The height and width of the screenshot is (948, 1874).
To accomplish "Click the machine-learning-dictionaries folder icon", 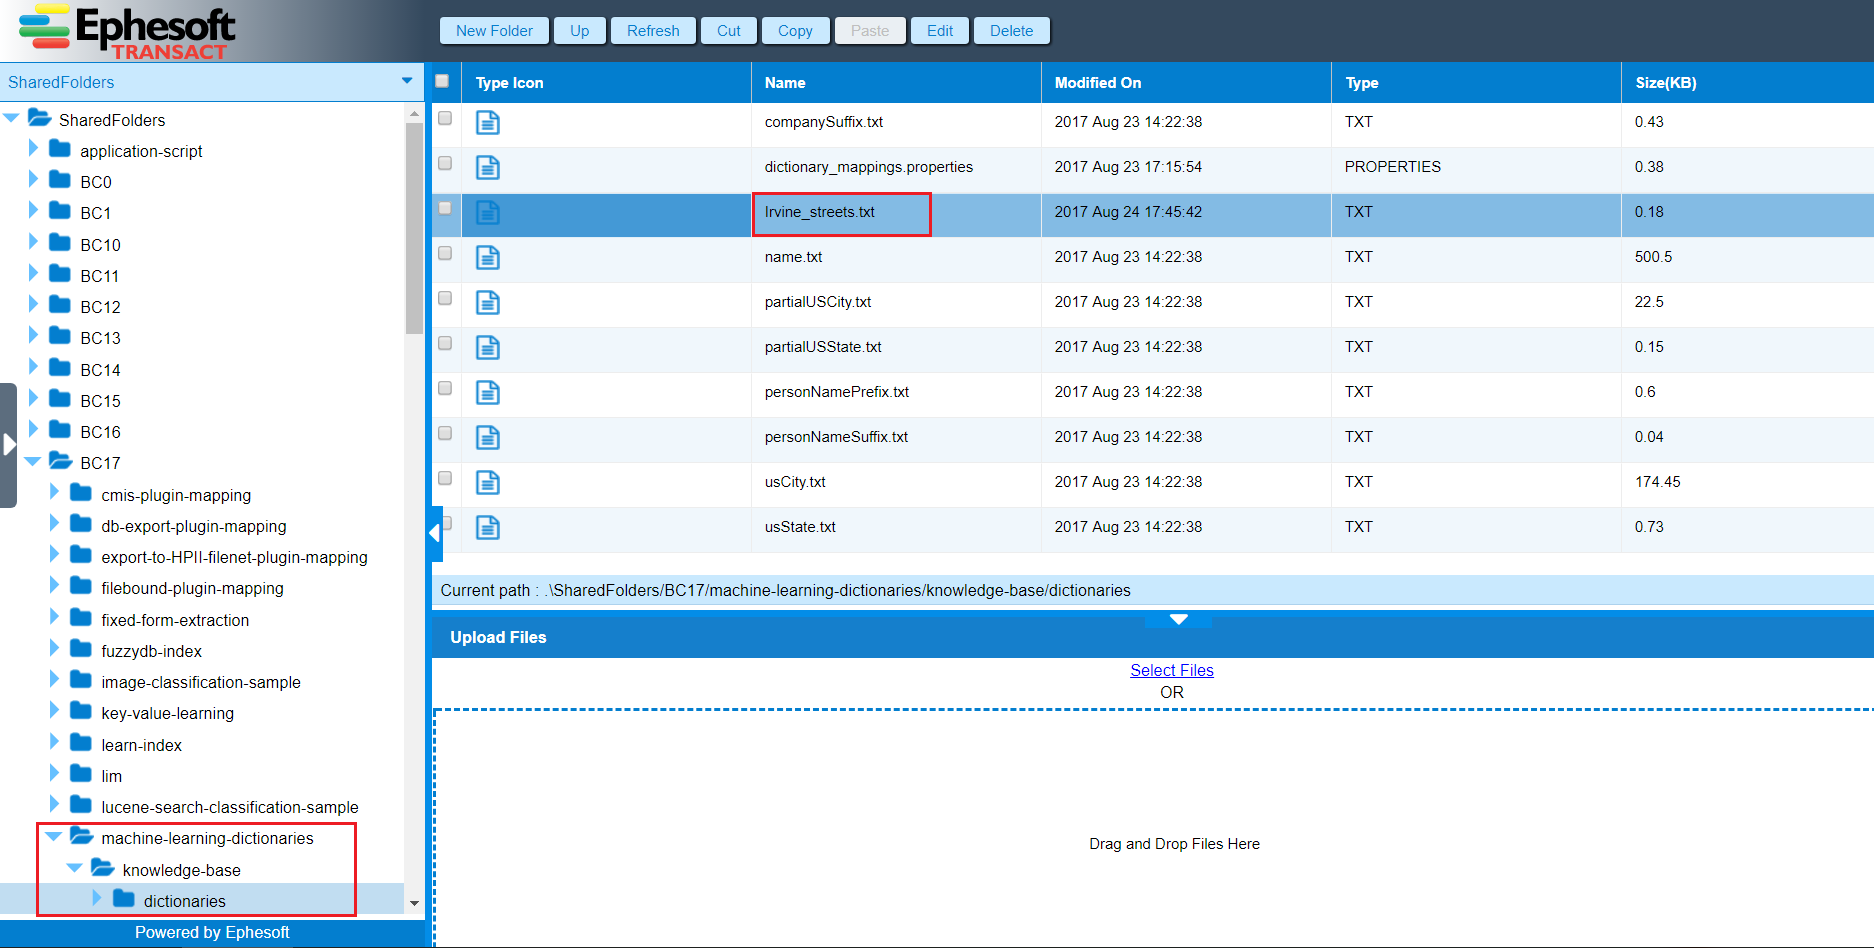I will (x=82, y=836).
